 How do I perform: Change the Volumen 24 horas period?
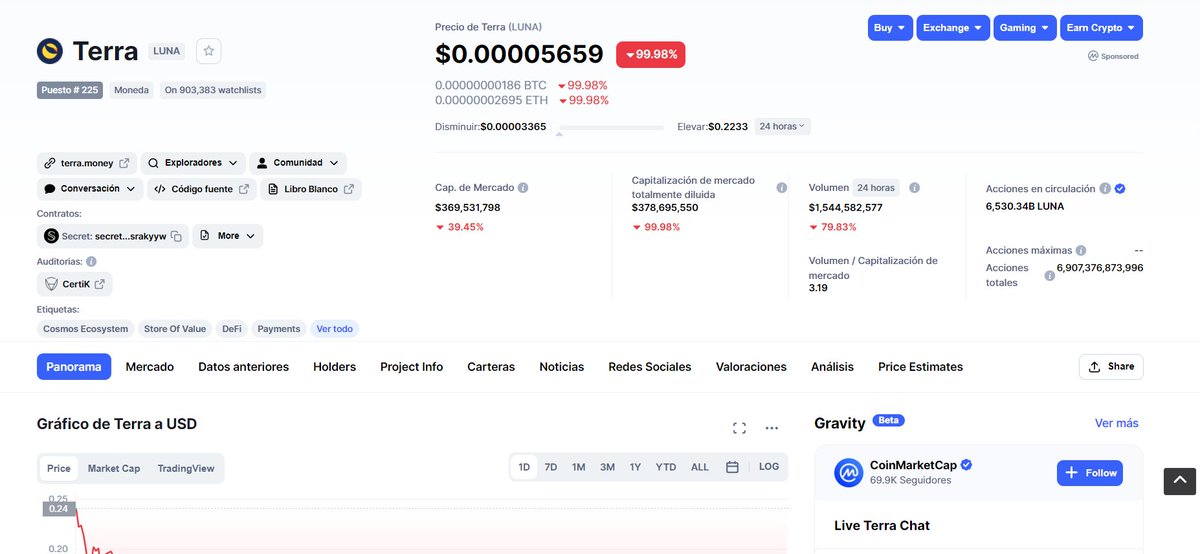coord(876,188)
